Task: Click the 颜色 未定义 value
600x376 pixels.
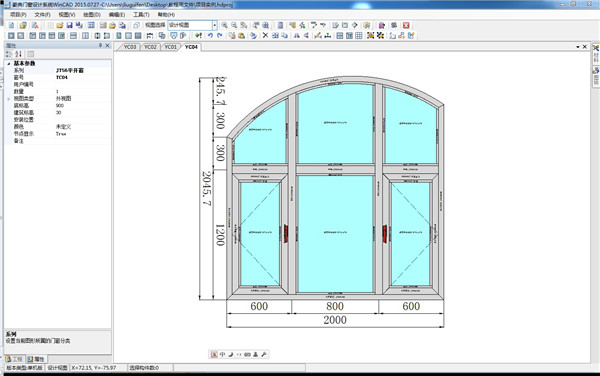Action: point(83,127)
